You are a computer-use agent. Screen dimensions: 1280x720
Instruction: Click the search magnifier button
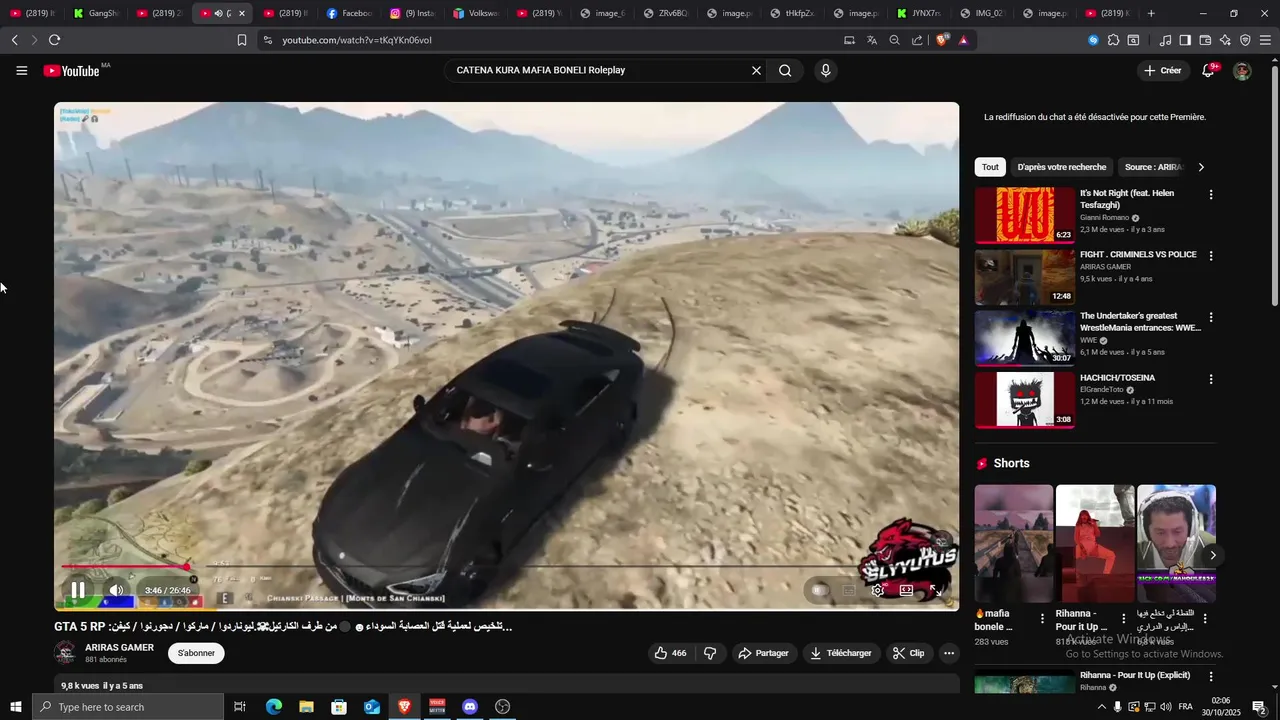785,71
